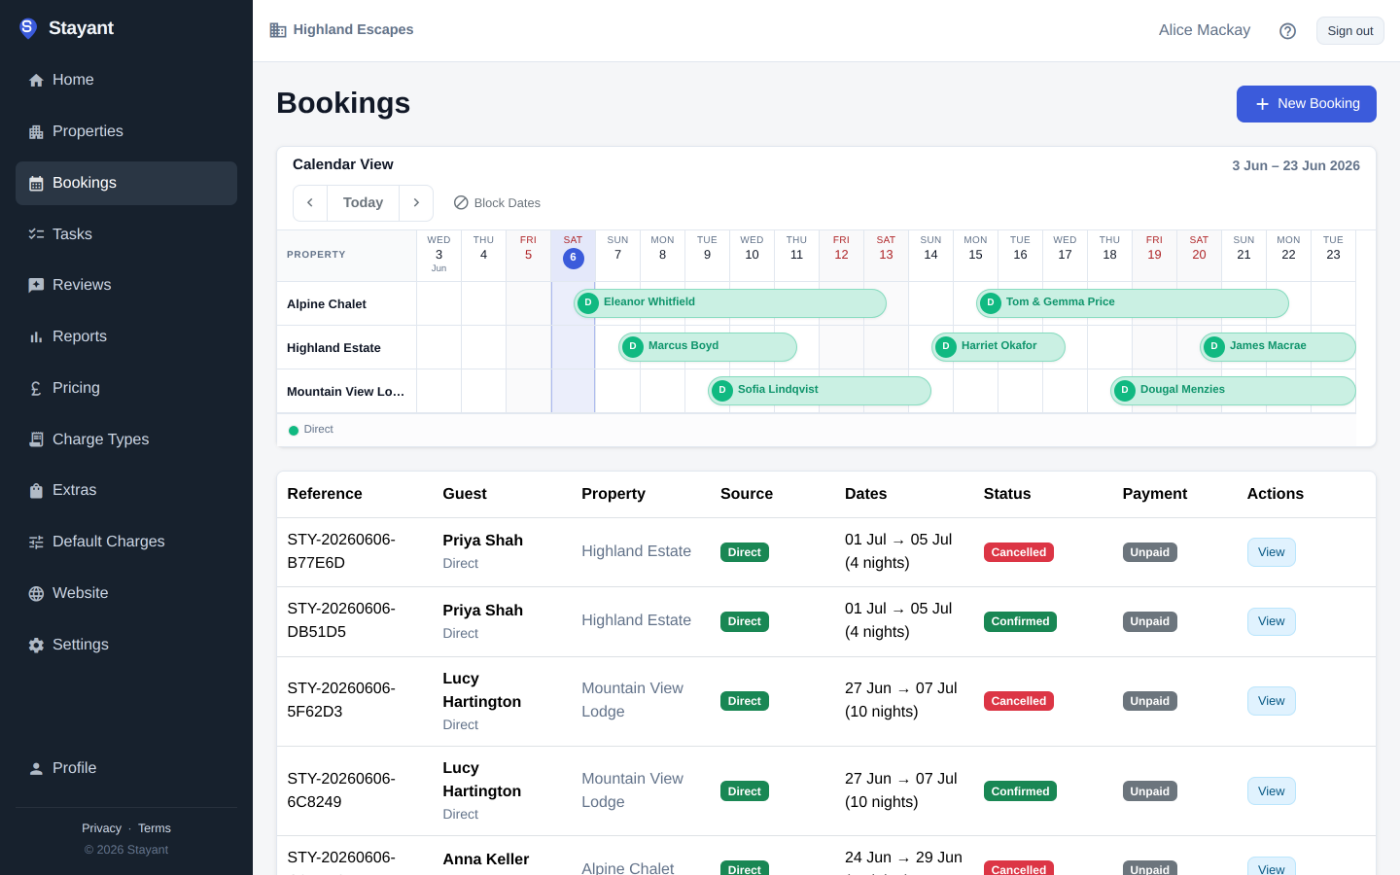Open the Default Charges menu item

[126, 542]
